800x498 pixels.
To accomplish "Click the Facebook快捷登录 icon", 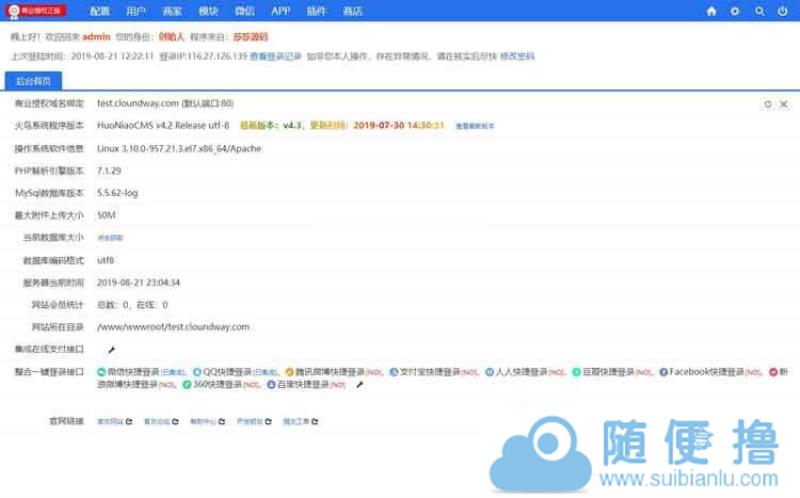I will click(x=663, y=372).
